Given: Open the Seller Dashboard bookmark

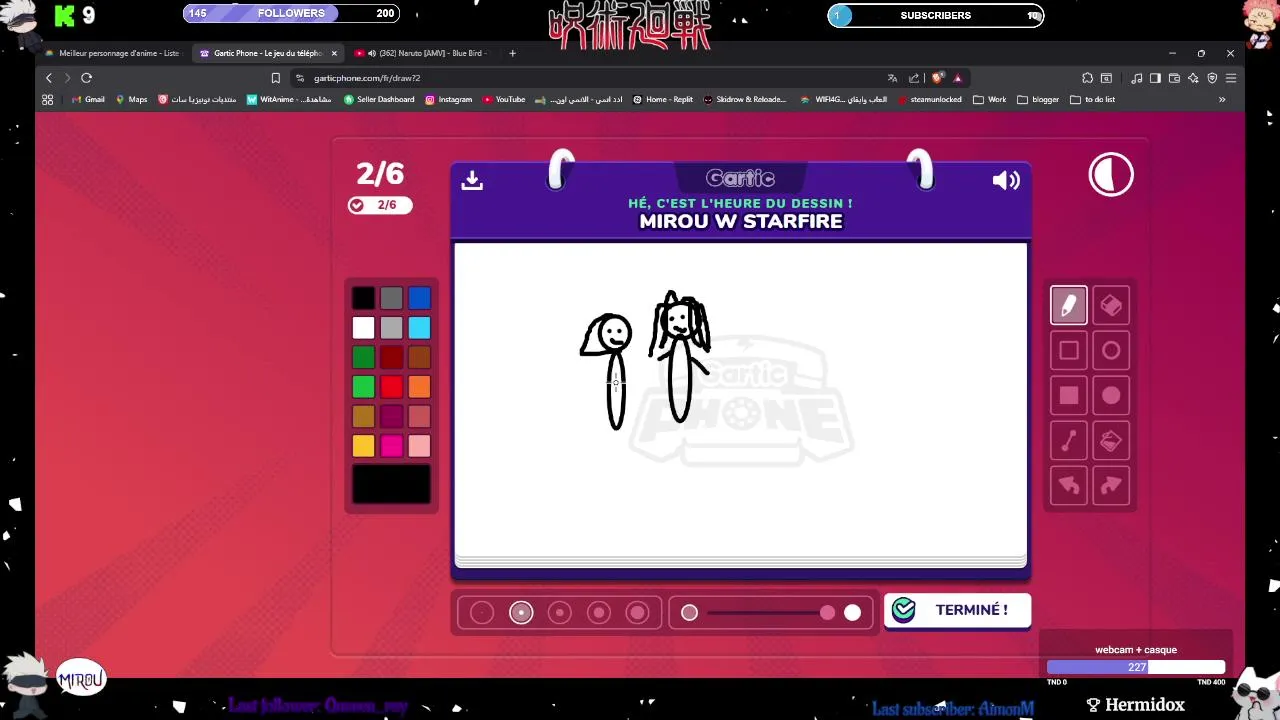Looking at the screenshot, I should pos(379,100).
